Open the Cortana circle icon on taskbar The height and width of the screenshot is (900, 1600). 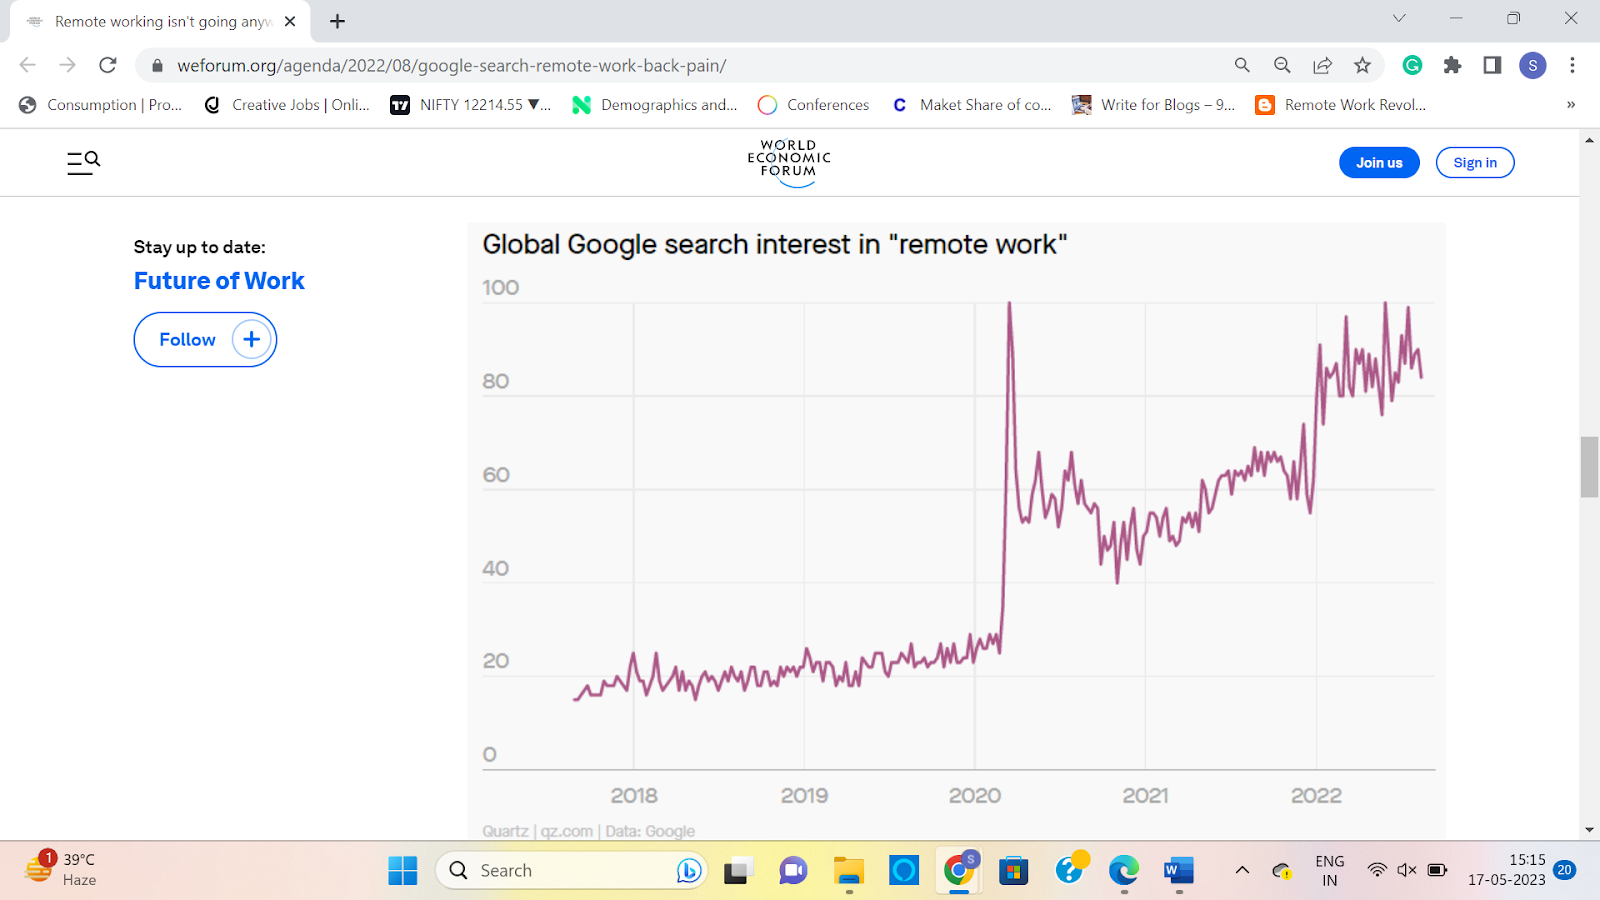click(903, 870)
